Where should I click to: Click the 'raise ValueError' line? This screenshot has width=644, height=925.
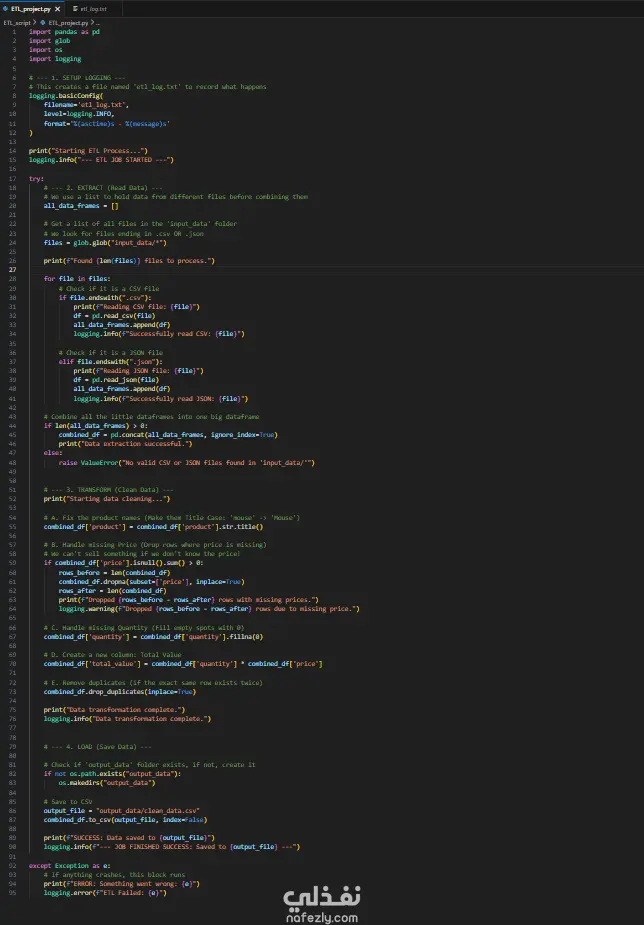point(186,462)
